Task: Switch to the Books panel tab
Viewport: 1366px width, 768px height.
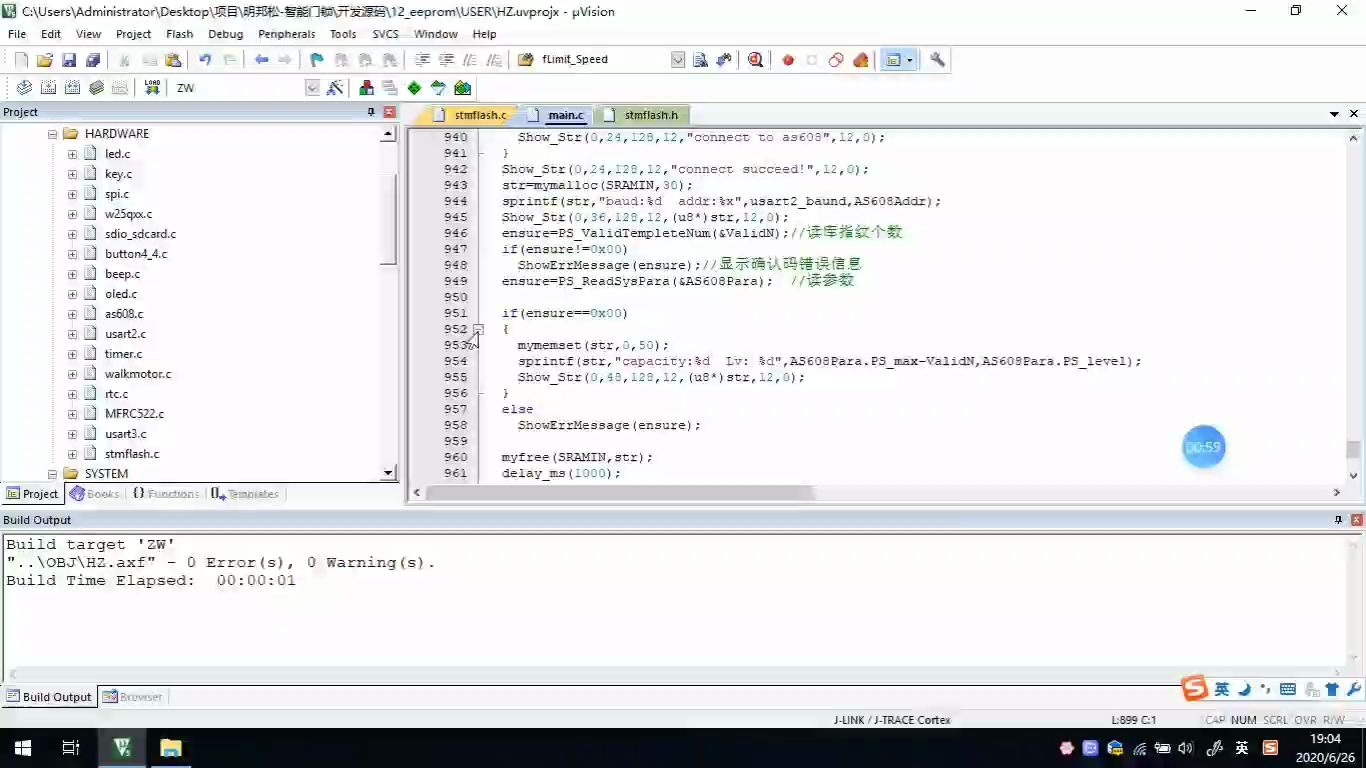Action: (x=95, y=494)
